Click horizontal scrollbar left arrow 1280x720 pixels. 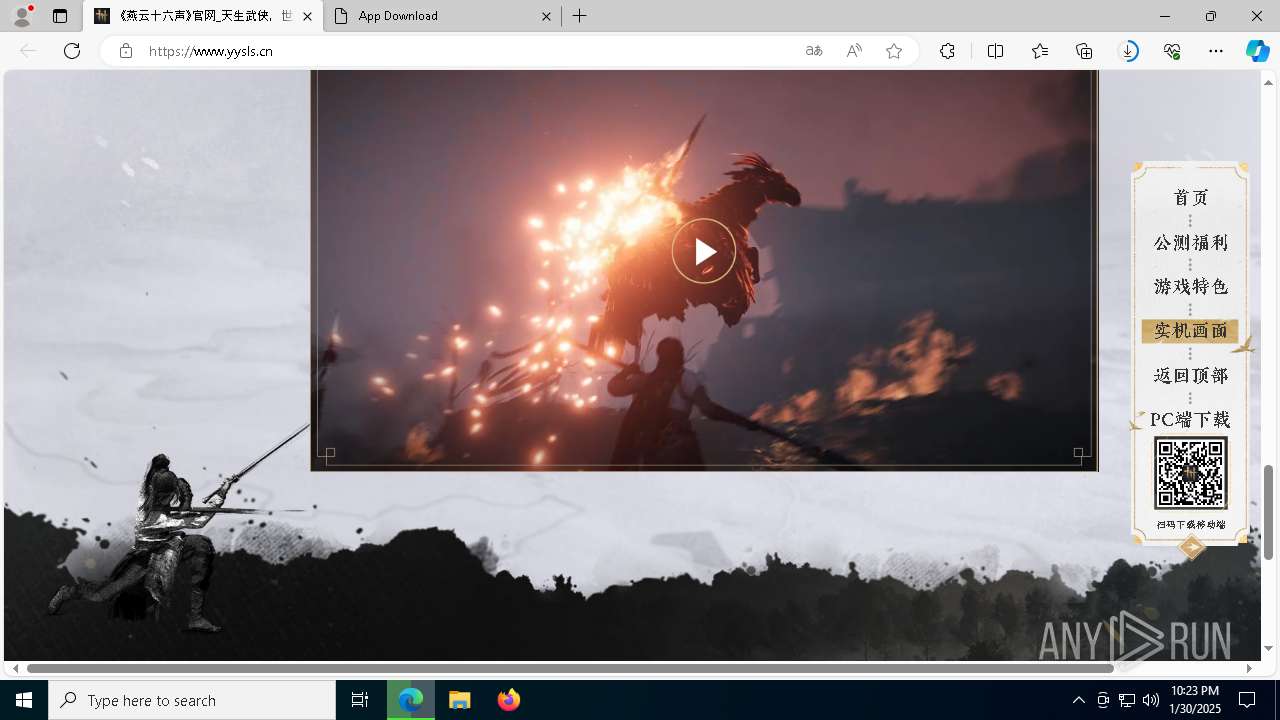15,668
